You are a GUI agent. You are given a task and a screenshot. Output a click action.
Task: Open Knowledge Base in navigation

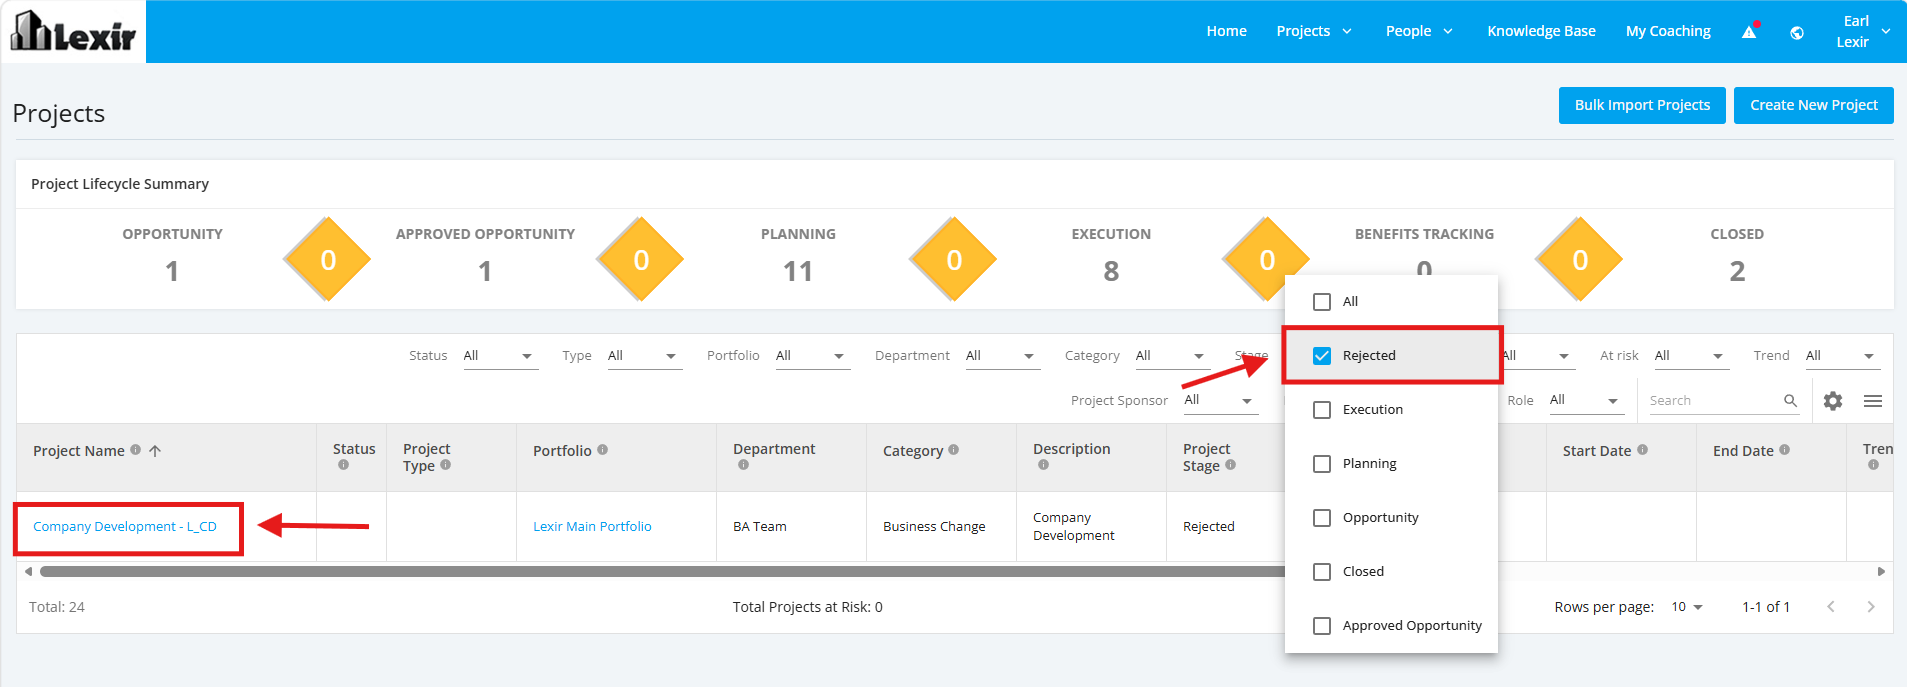click(x=1541, y=31)
